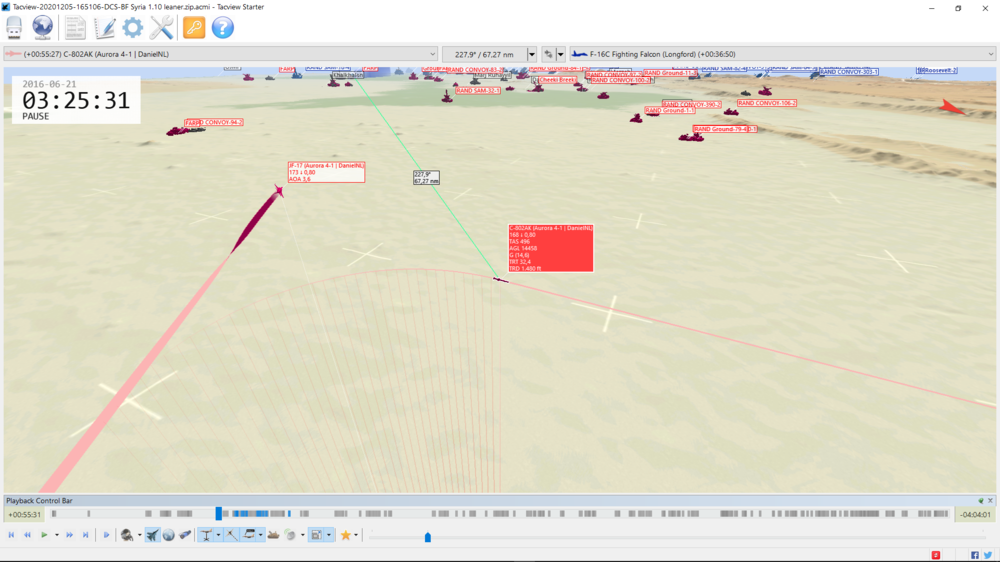Click the timeline position marker at +00:55:31
The width and height of the screenshot is (1000, 562).
tap(219, 514)
